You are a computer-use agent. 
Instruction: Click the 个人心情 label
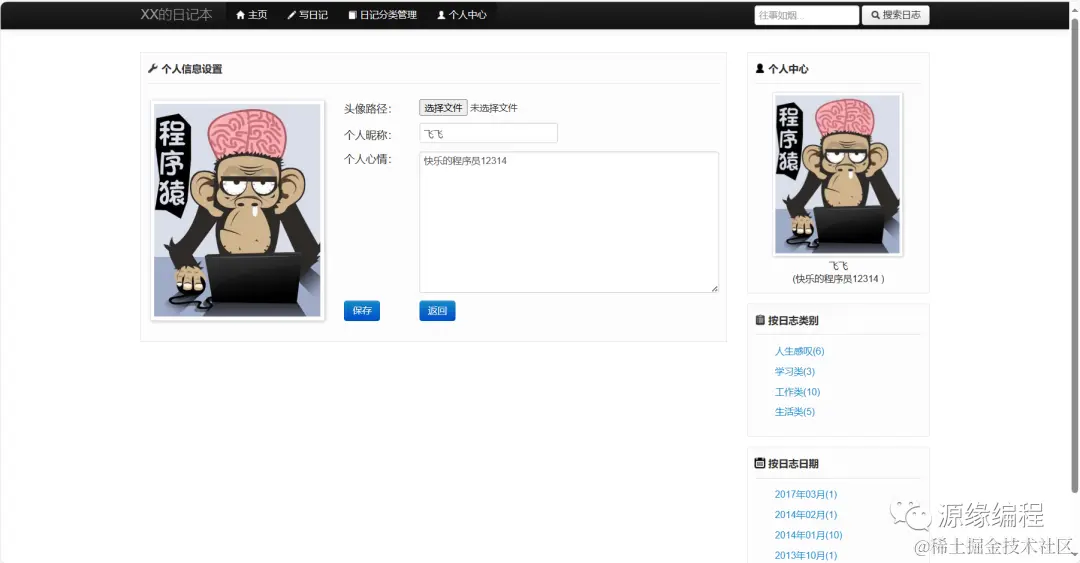click(368, 159)
